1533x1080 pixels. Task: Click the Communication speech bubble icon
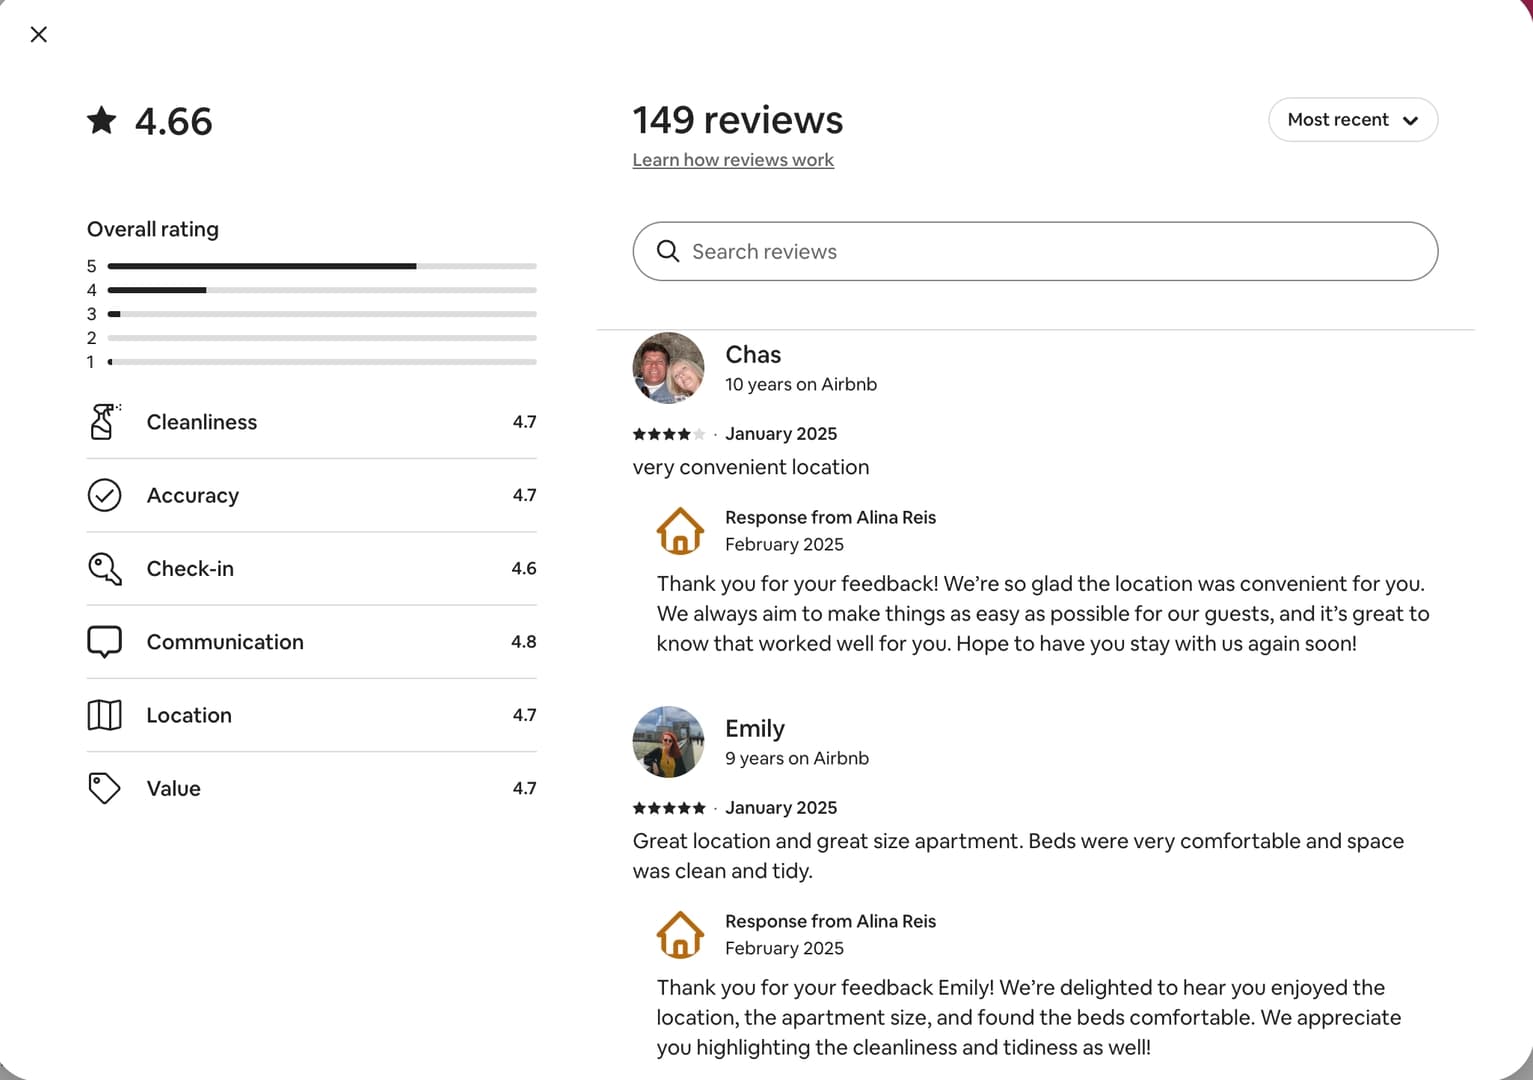pos(104,642)
